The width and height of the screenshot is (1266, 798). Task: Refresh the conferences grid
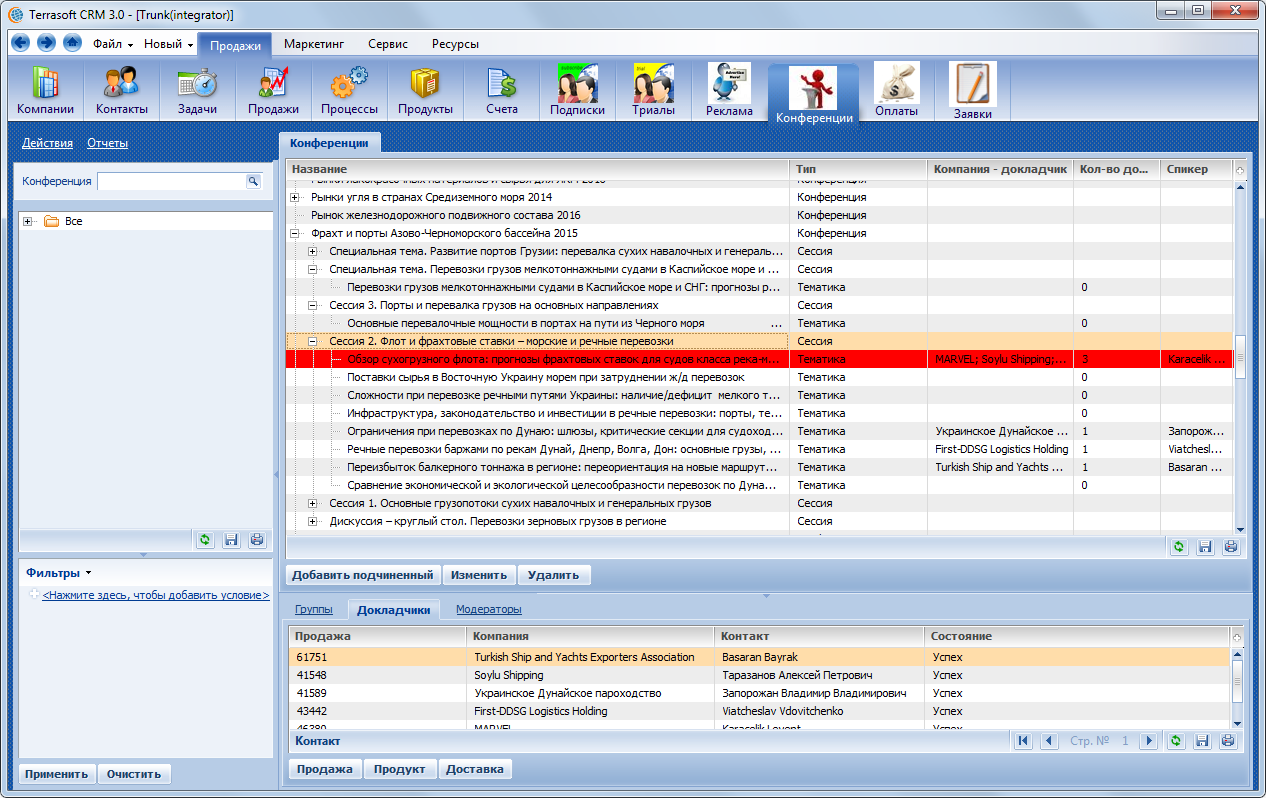[1179, 547]
